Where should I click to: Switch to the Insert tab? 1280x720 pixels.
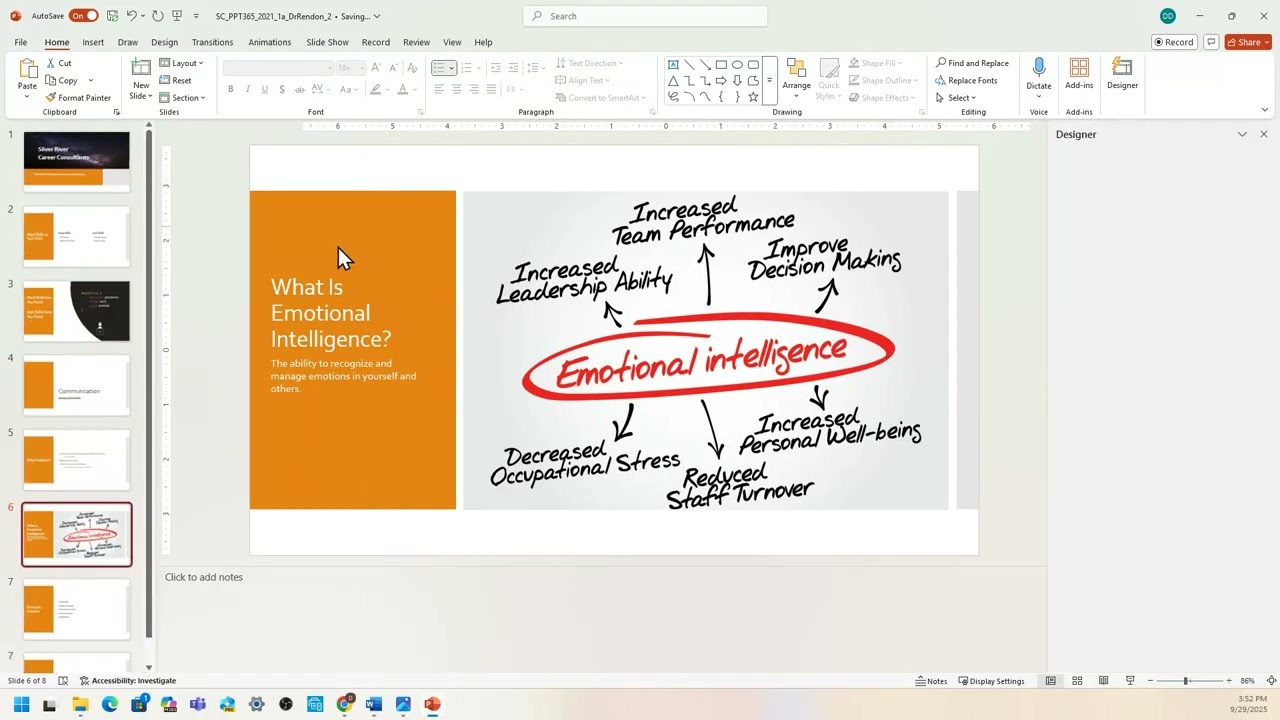pos(93,42)
